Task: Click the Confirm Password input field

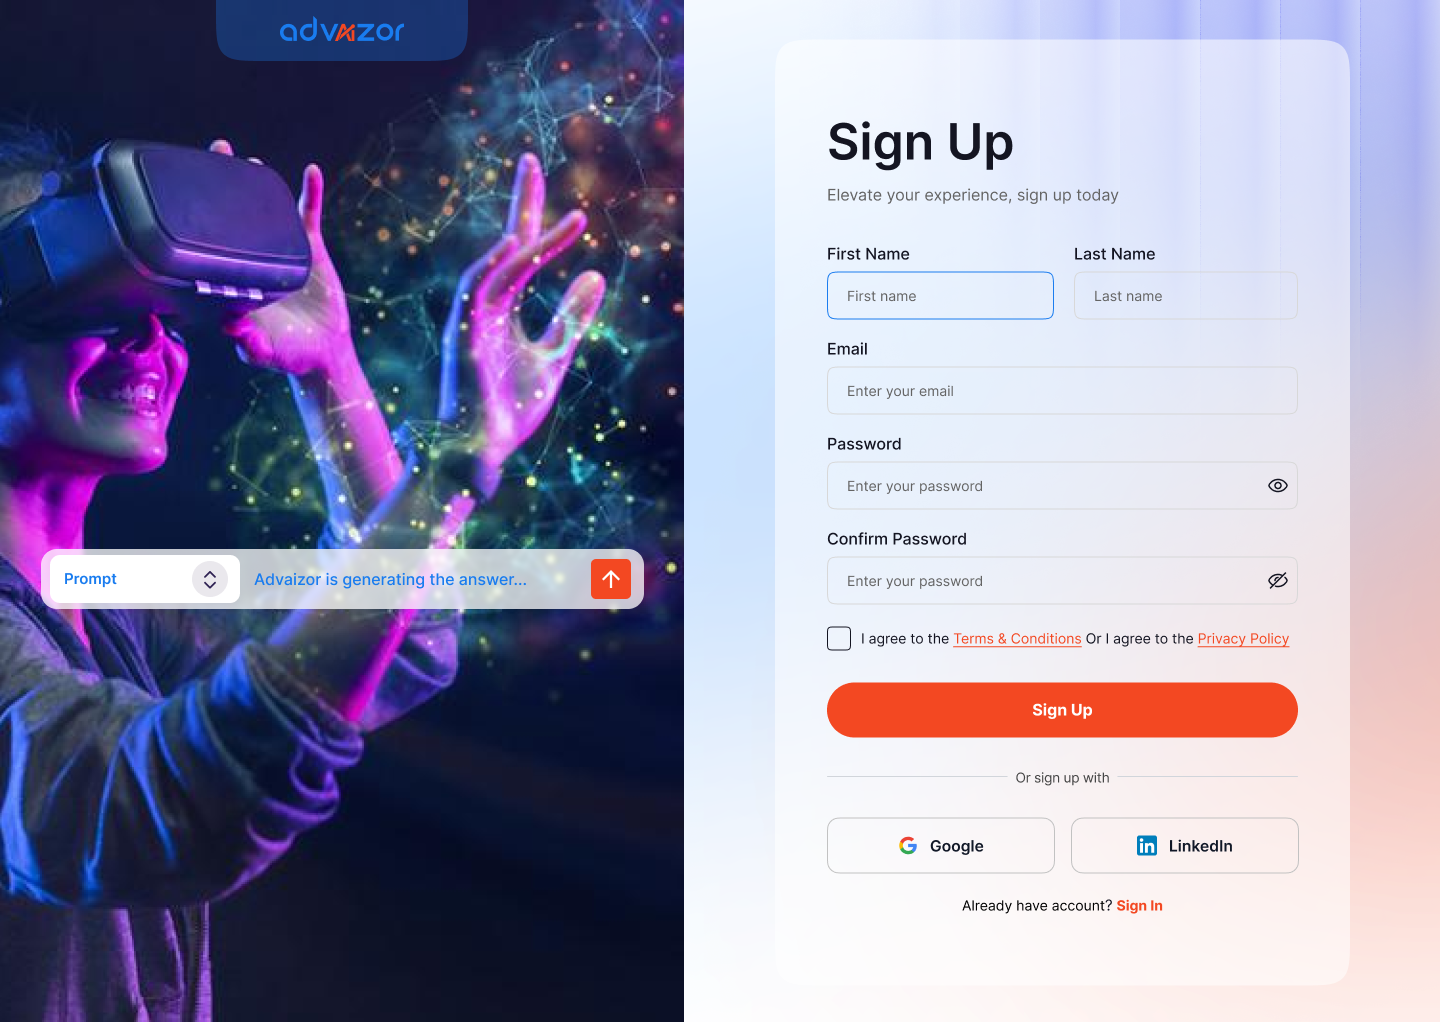Action: [1062, 581]
